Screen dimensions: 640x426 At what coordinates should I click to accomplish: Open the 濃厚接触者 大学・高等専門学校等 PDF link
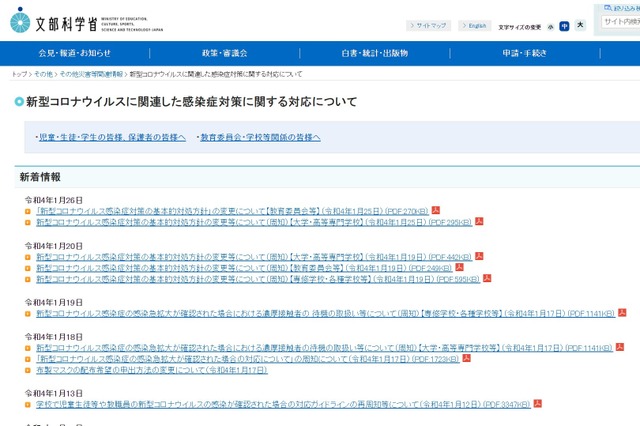click(324, 348)
